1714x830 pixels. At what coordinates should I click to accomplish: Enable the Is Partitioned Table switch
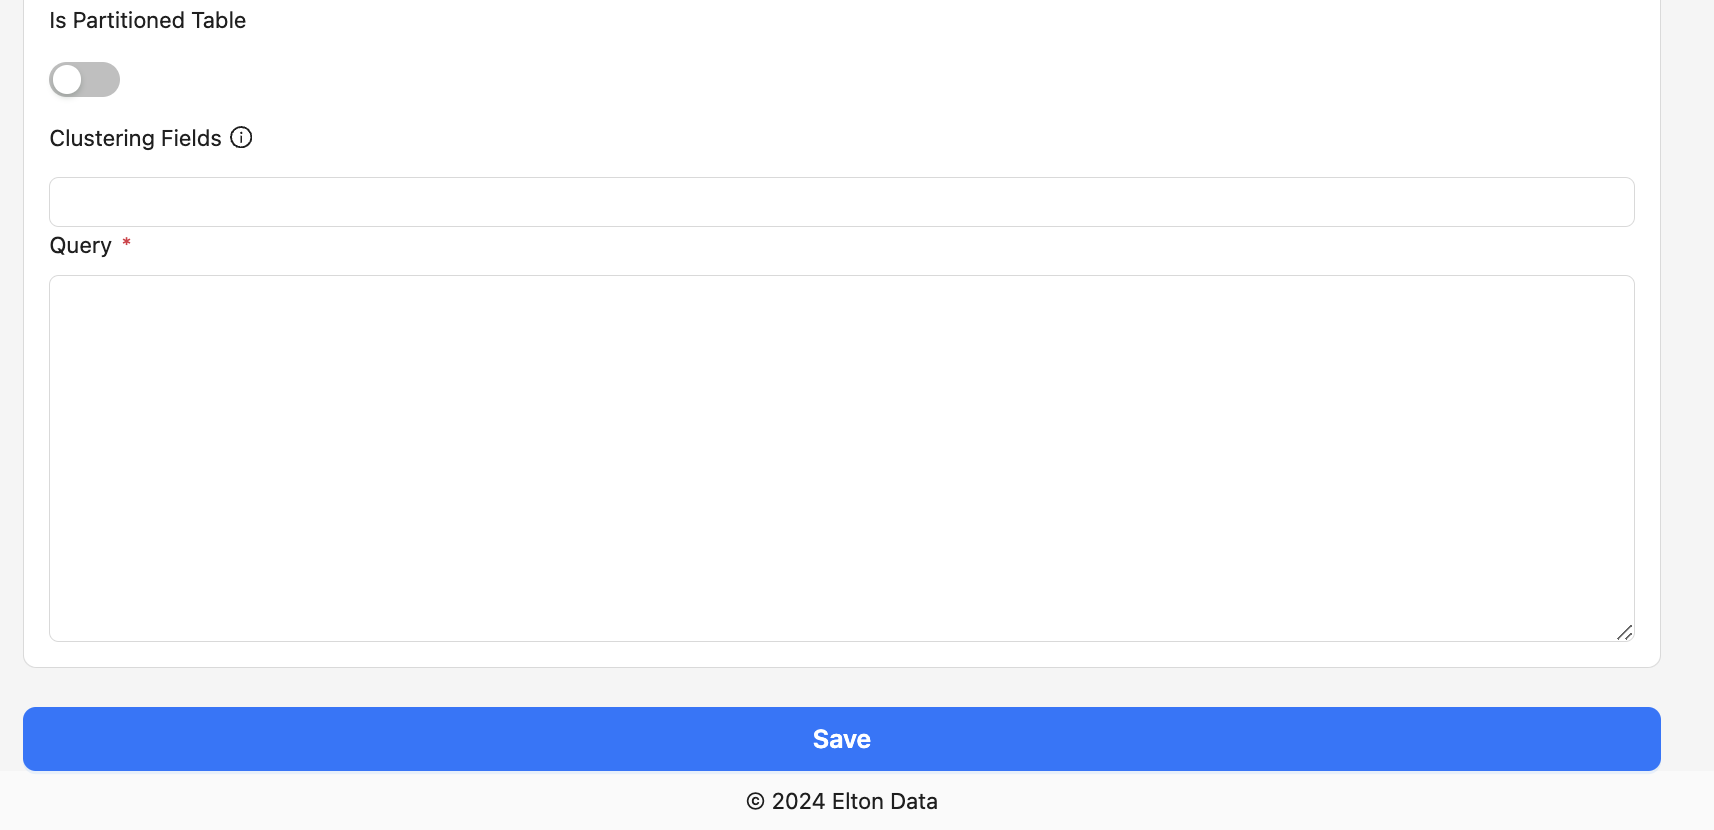84,79
